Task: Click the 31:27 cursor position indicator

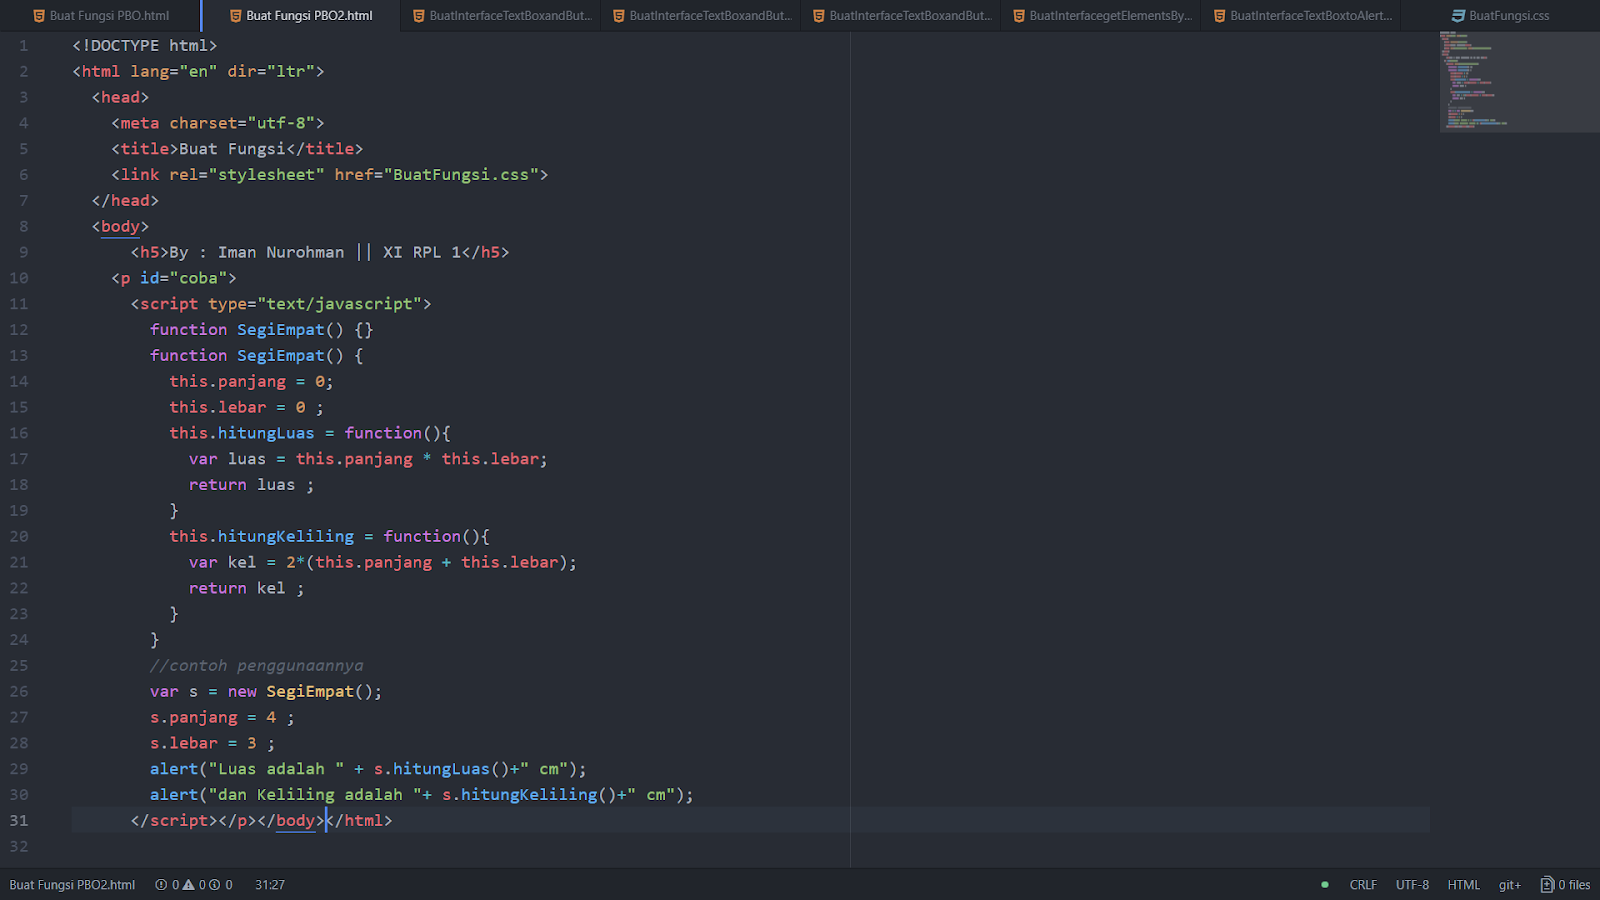Action: coord(269,885)
